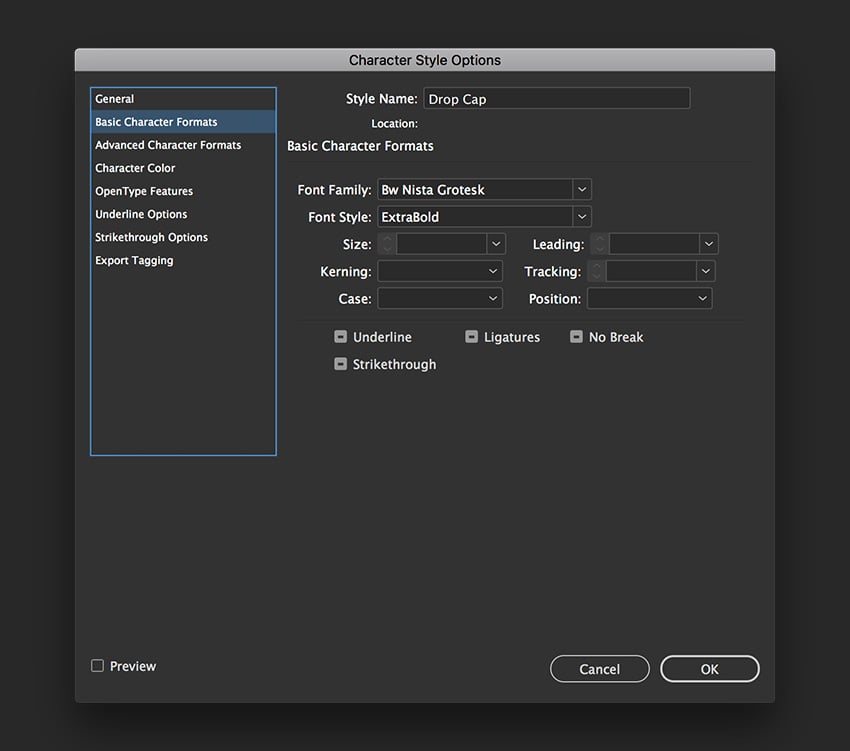Expand the Case dropdown

(x=494, y=297)
